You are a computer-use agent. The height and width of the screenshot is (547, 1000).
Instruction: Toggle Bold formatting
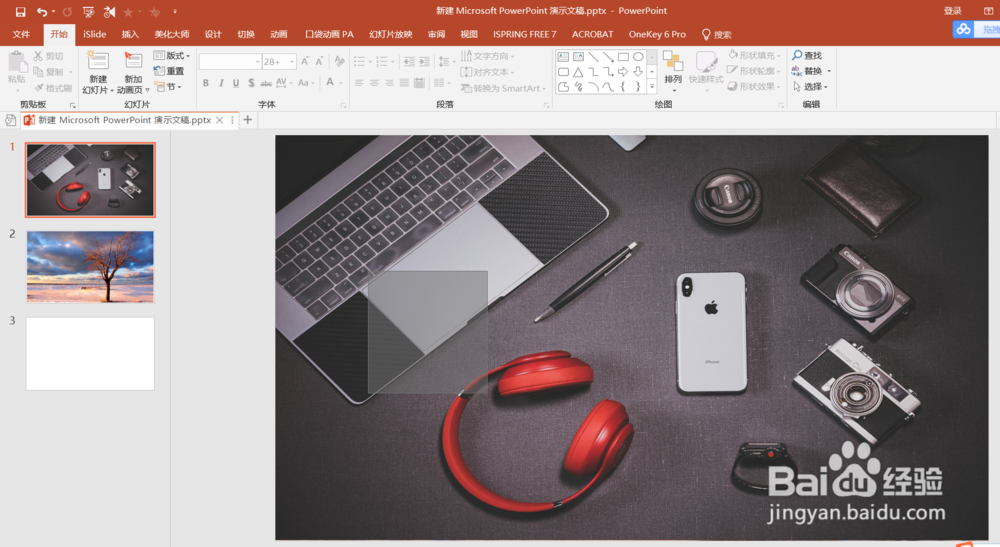(205, 83)
